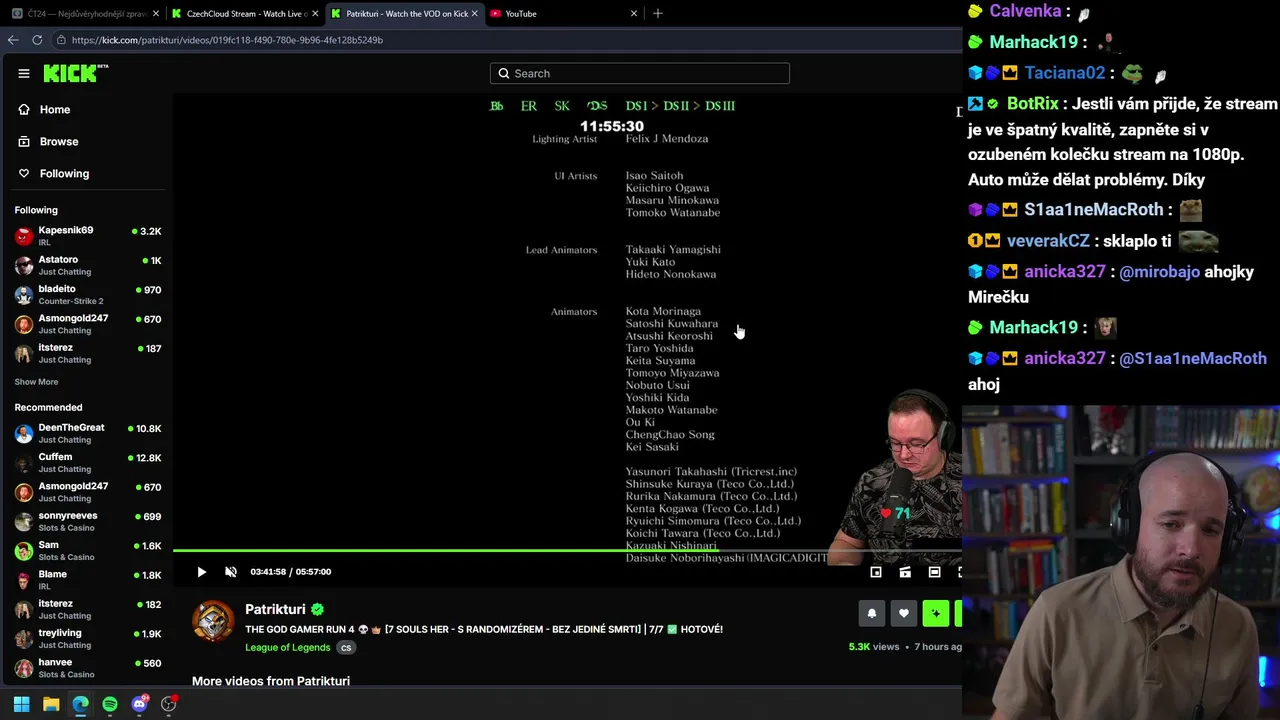Click the Recommended section heading
This screenshot has width=1280, height=720.
coord(48,407)
